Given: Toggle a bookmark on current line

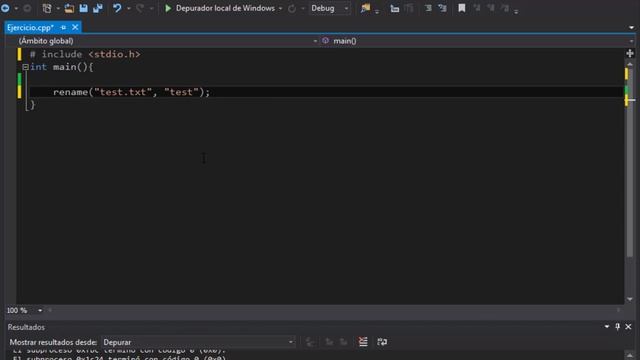Looking at the screenshot, I should 462,8.
